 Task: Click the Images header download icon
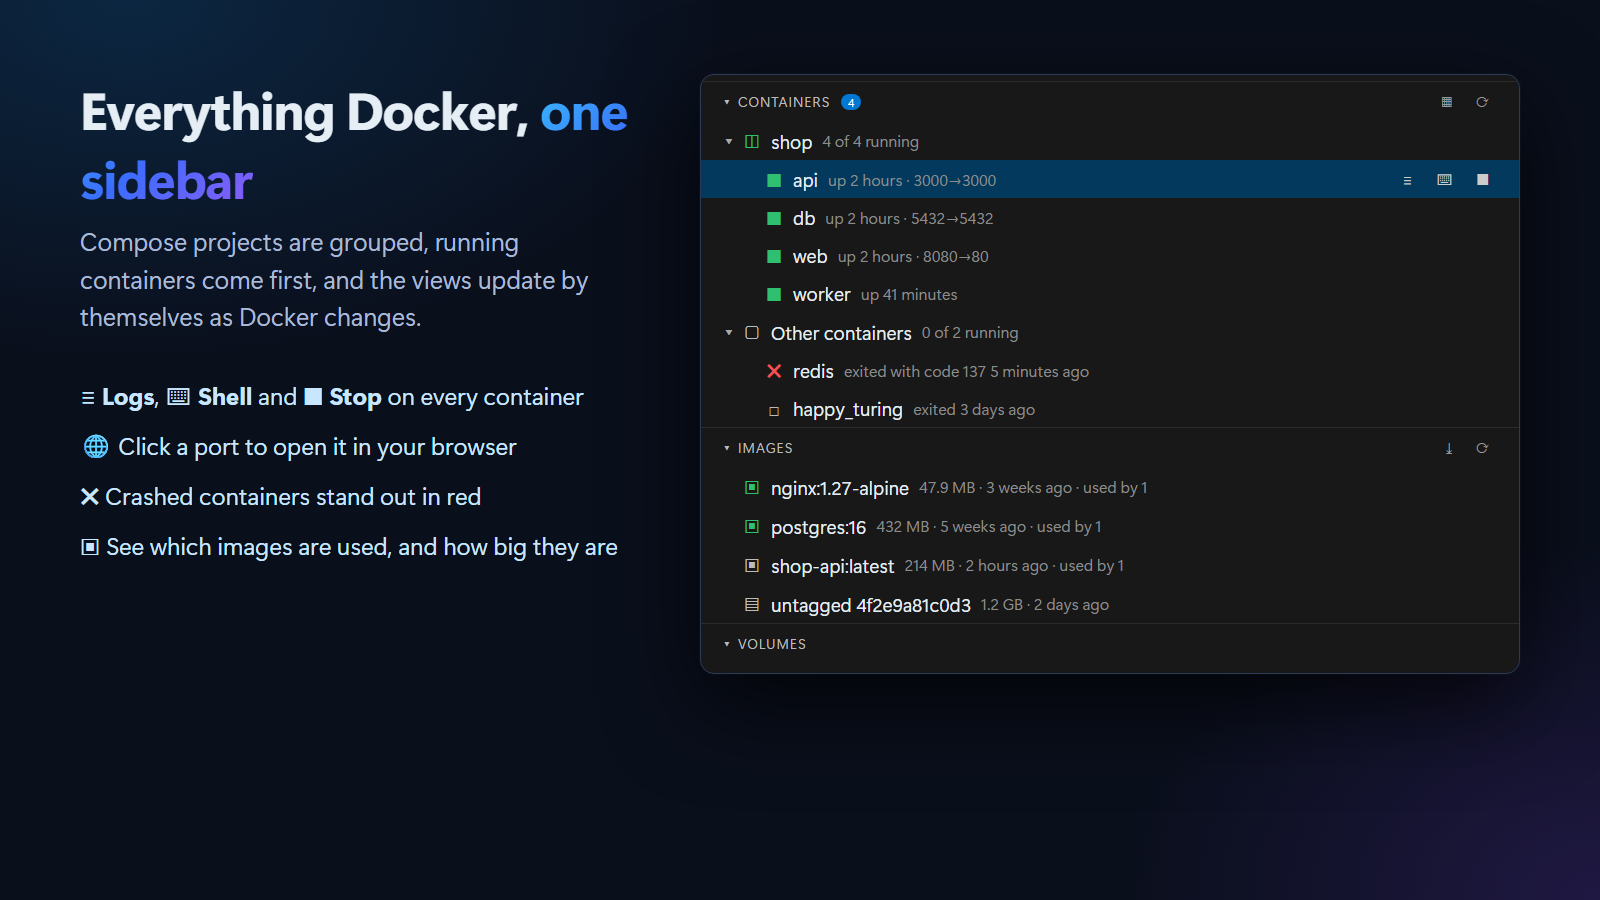1448,448
